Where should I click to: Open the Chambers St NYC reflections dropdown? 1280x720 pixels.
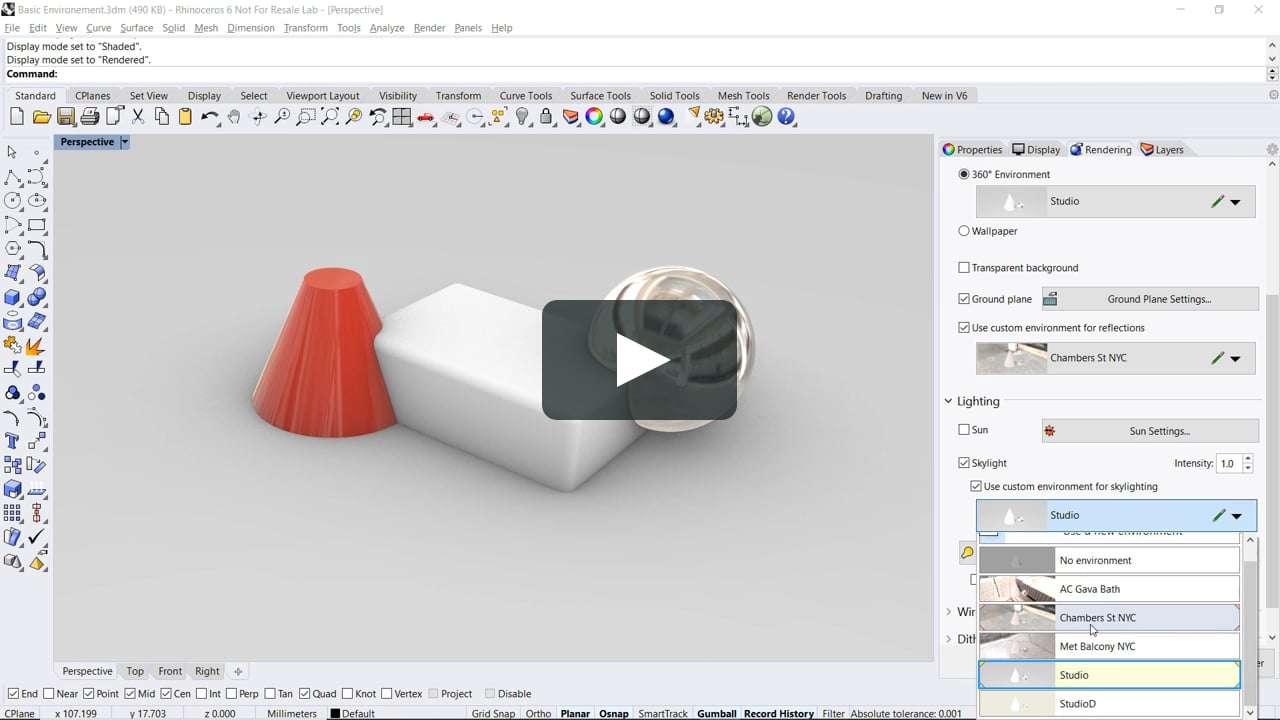(1235, 358)
